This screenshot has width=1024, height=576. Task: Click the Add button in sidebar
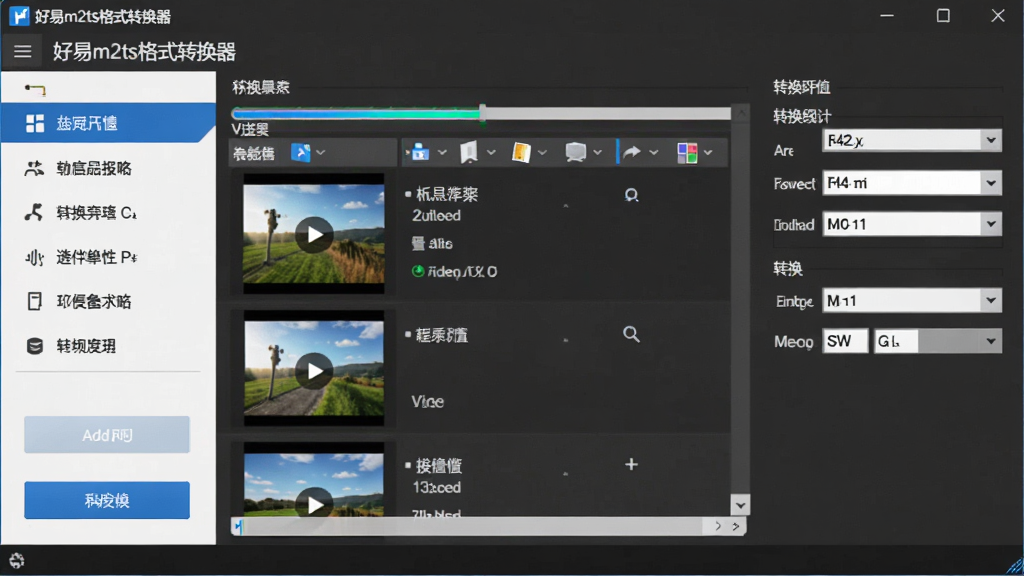pyautogui.click(x=107, y=435)
